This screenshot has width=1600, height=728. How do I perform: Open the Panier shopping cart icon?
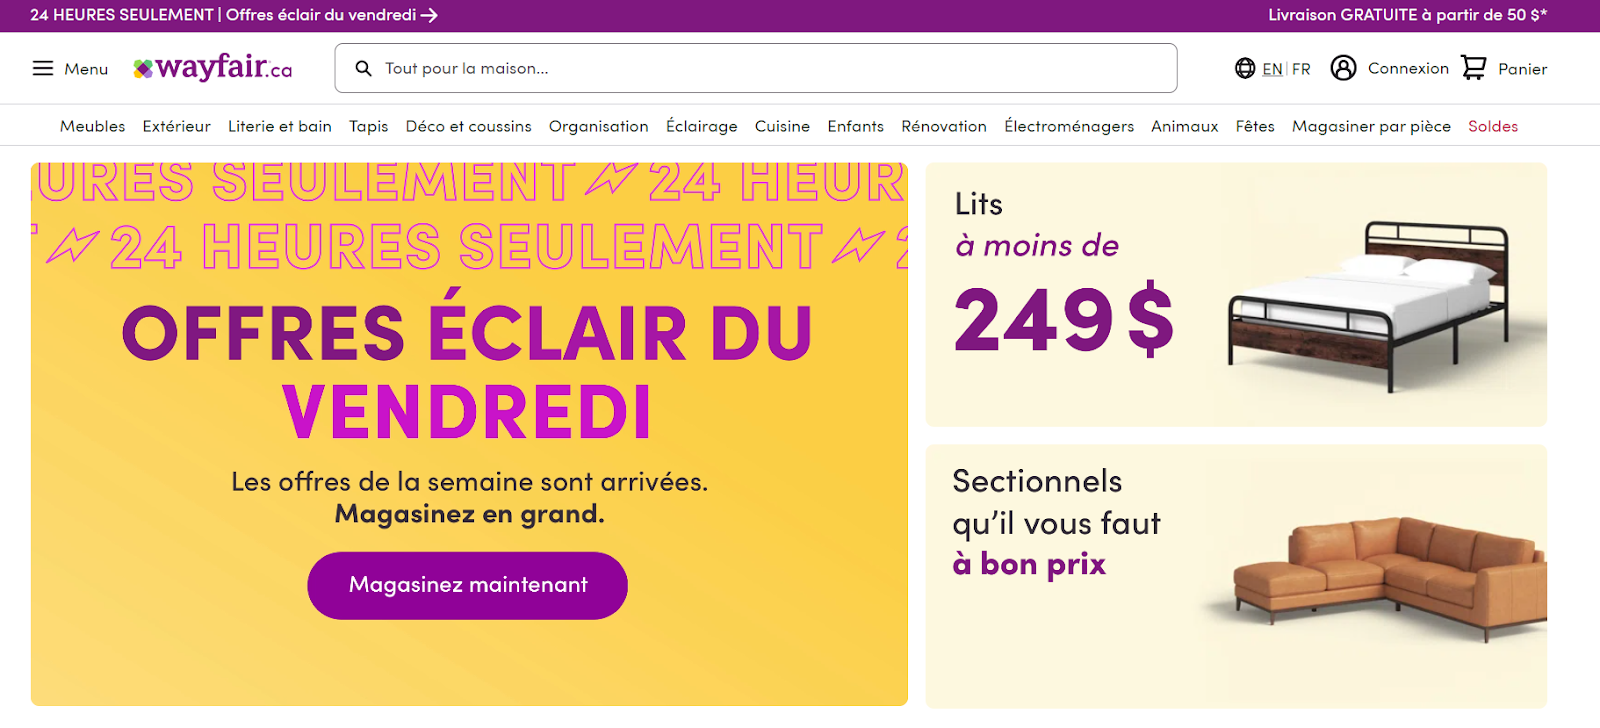coord(1474,68)
